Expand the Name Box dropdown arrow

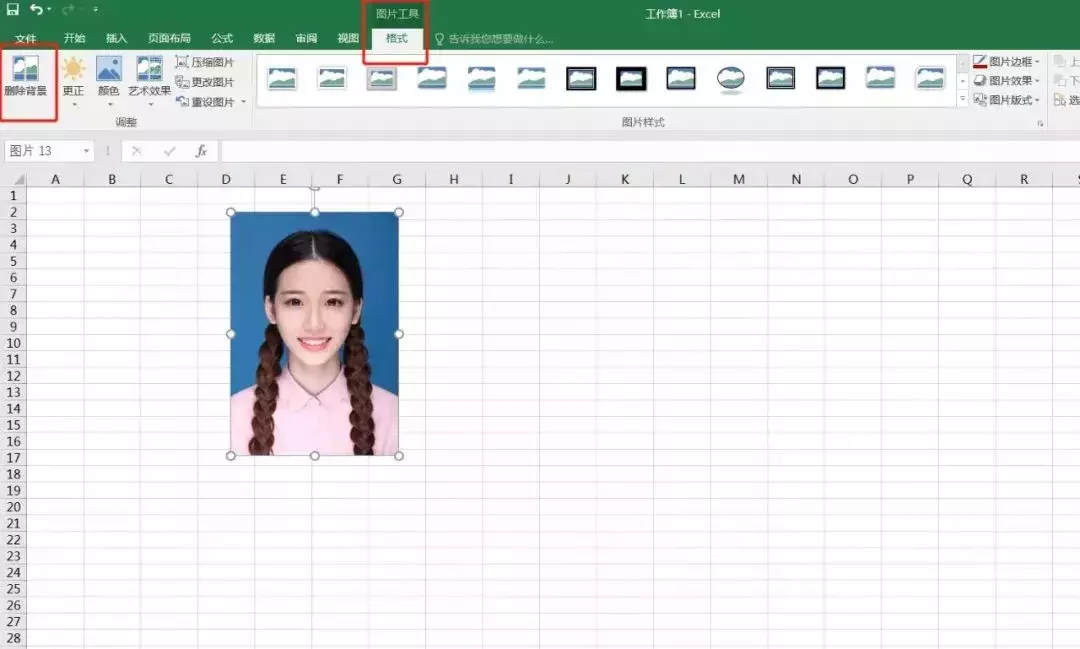tap(86, 151)
